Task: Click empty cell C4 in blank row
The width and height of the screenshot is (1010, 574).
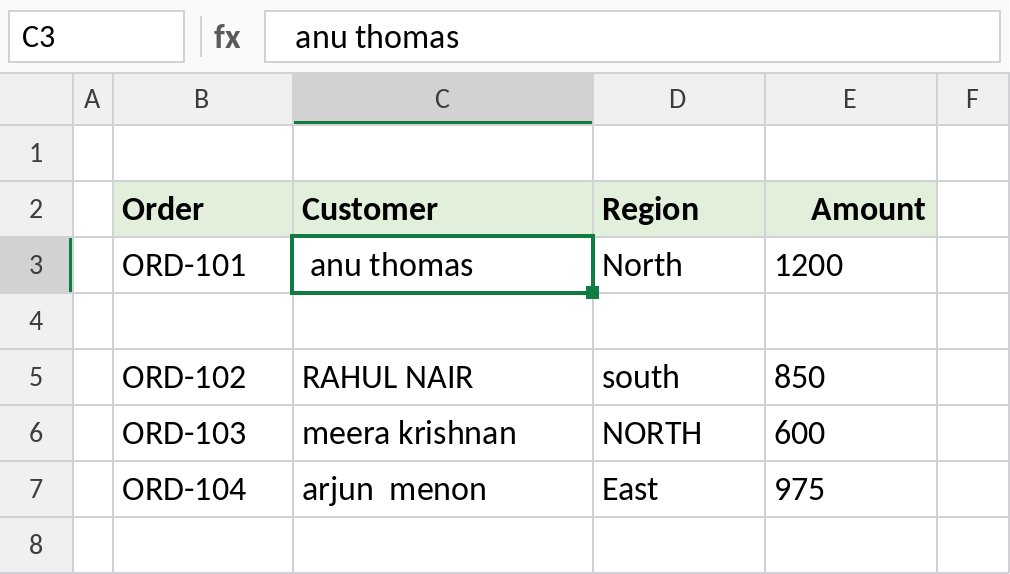Action: (443, 321)
